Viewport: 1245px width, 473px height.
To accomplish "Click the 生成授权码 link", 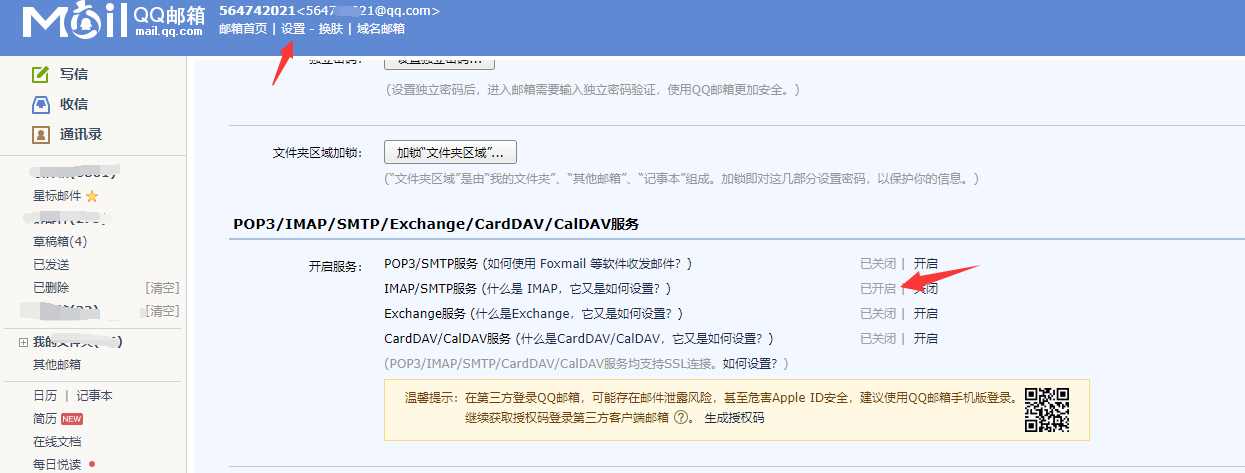I will pyautogui.click(x=734, y=418).
